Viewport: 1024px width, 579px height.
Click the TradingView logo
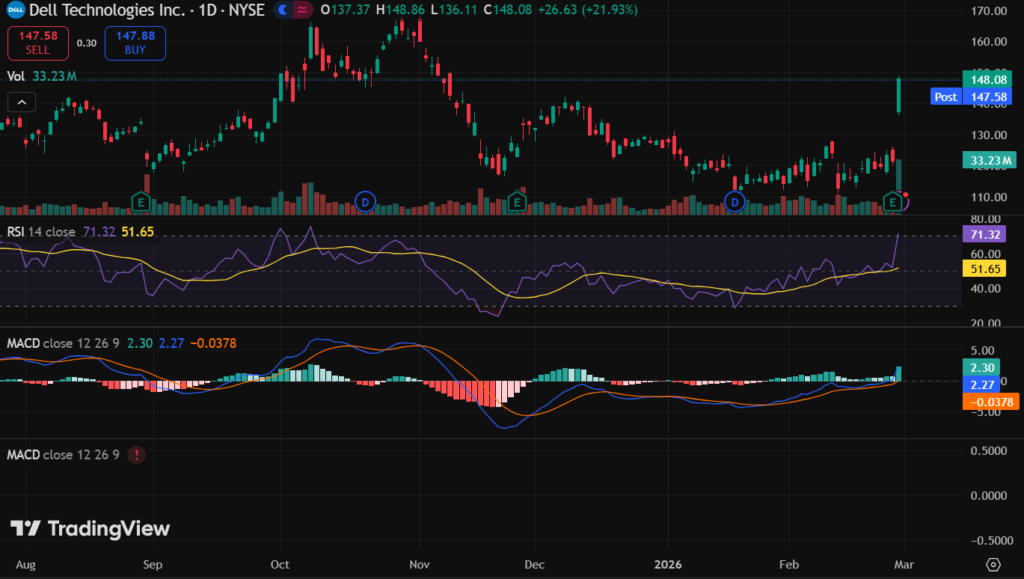tap(90, 529)
